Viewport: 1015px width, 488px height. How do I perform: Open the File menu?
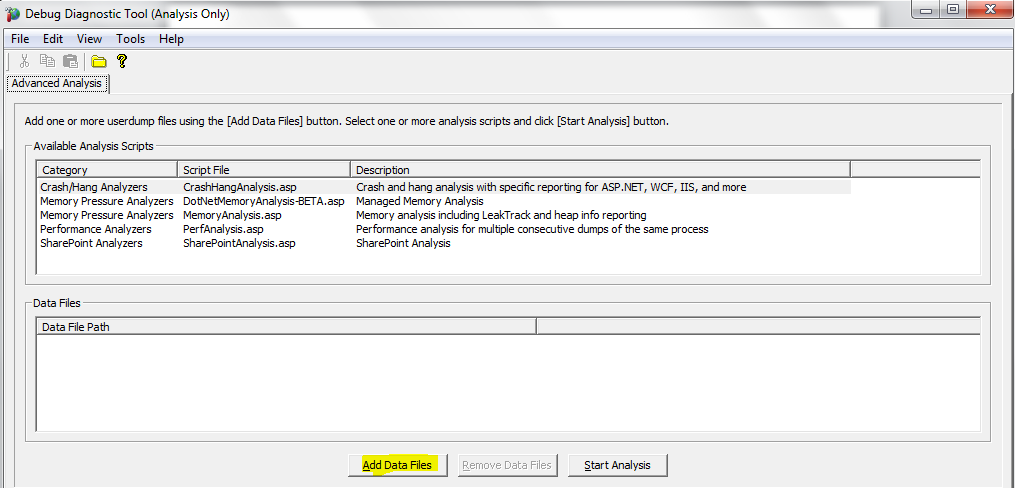click(20, 39)
